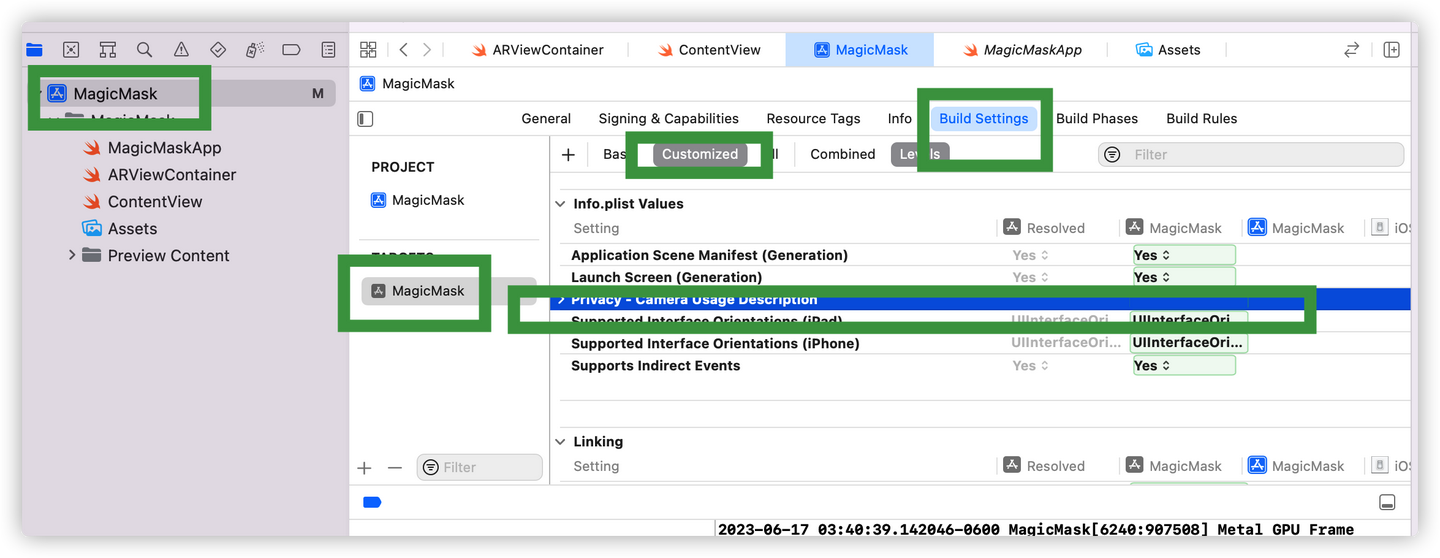Toggle the project and targets list sidebar
The width and height of the screenshot is (1440, 558).
365,119
